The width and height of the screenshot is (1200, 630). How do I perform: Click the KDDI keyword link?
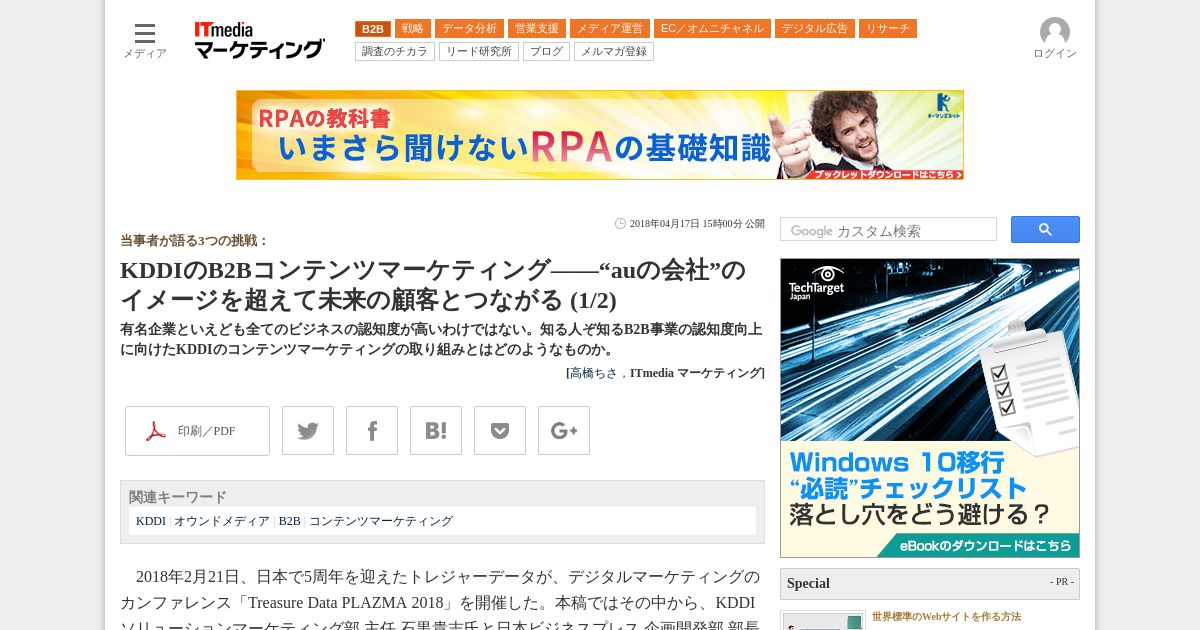(x=151, y=521)
